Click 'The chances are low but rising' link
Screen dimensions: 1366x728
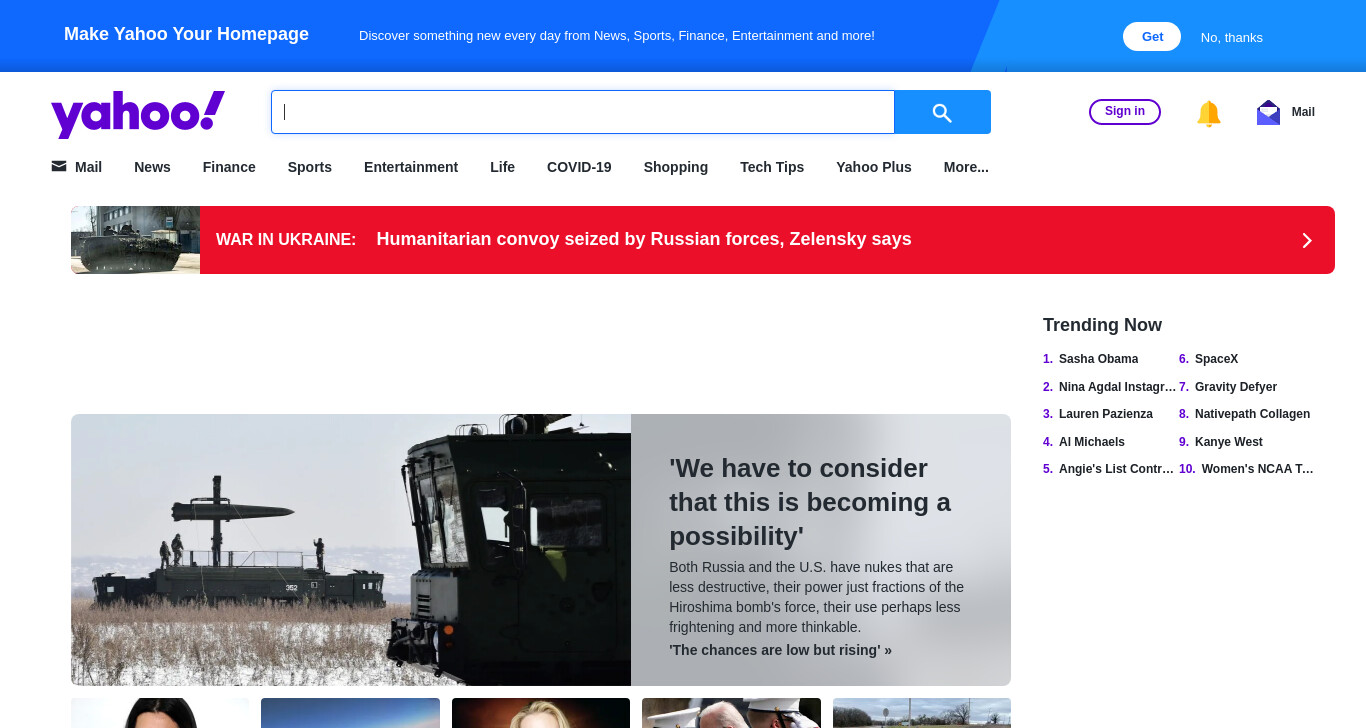(780, 650)
